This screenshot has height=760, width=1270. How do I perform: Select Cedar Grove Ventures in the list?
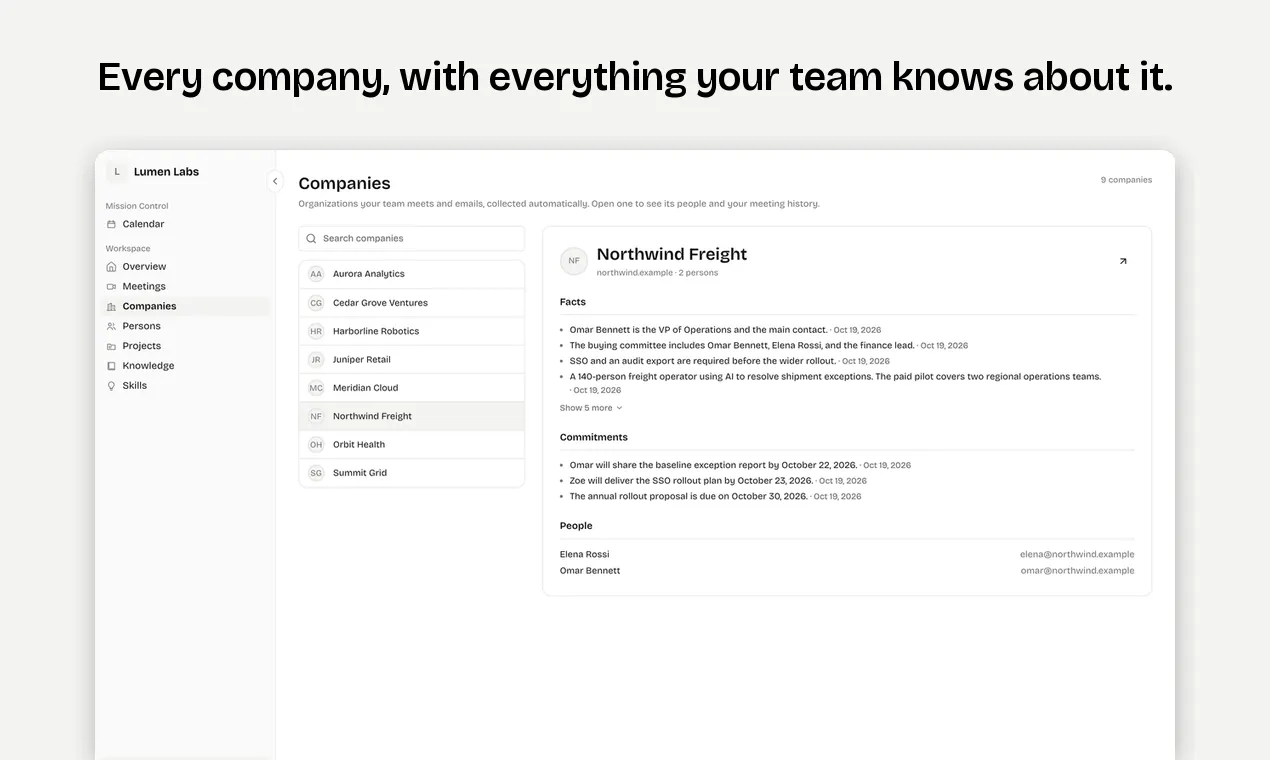pyautogui.click(x=412, y=303)
